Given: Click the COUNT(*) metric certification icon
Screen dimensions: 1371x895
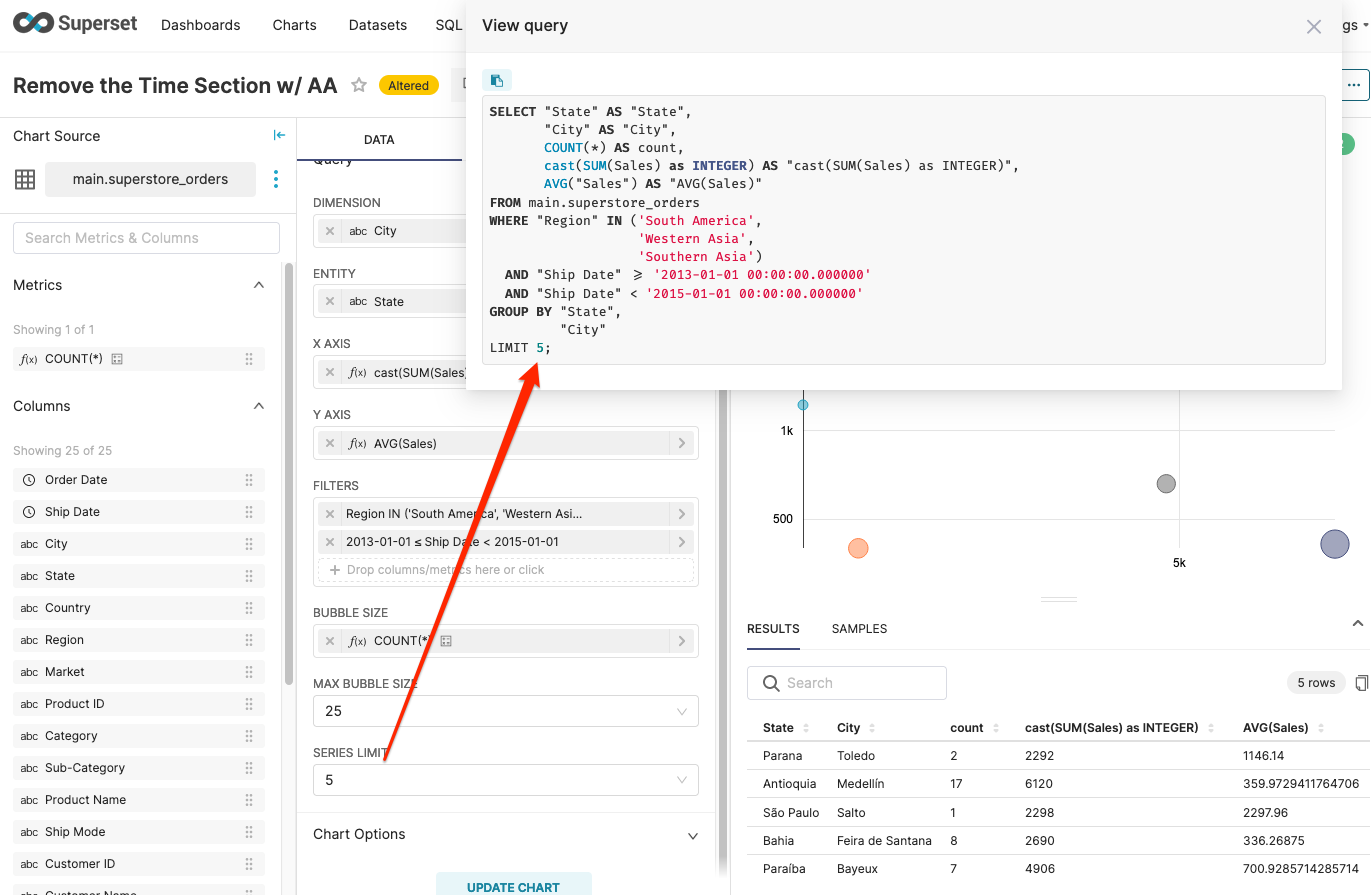Looking at the screenshot, I should (117, 359).
